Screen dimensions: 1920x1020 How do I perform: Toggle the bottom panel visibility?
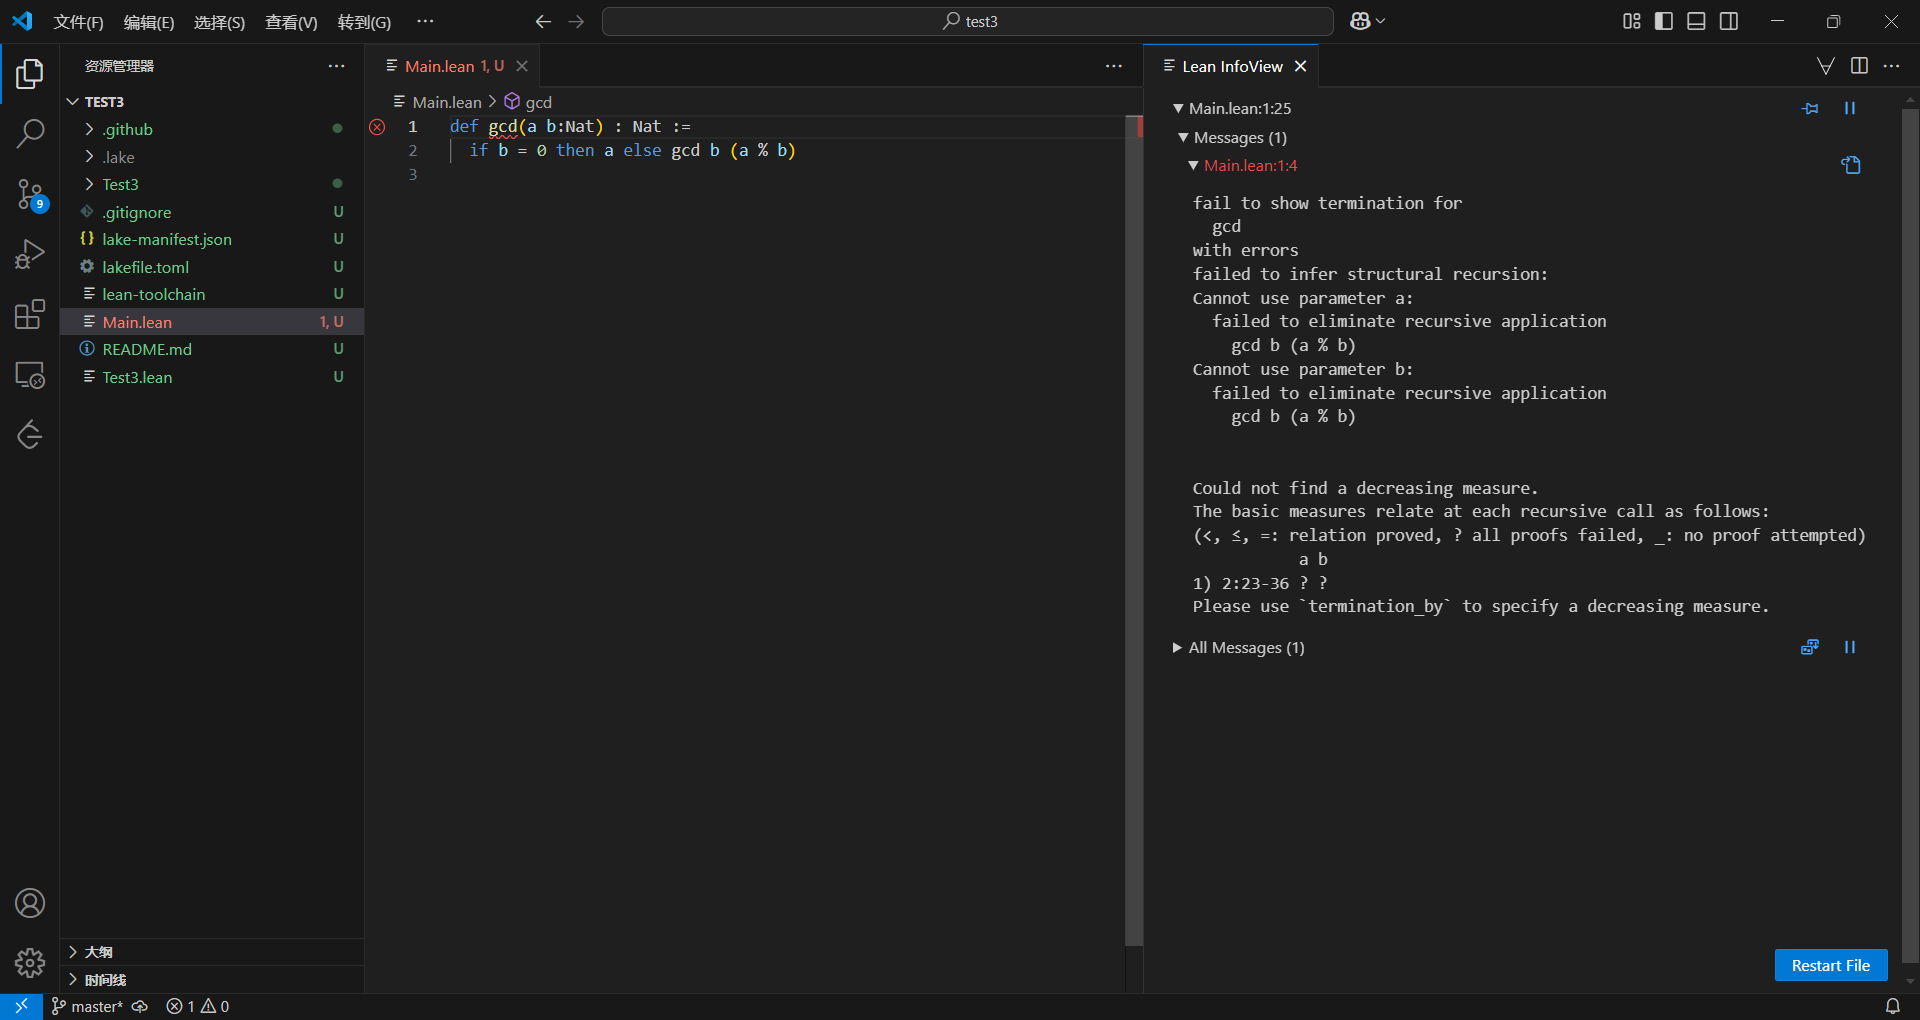coord(1696,21)
